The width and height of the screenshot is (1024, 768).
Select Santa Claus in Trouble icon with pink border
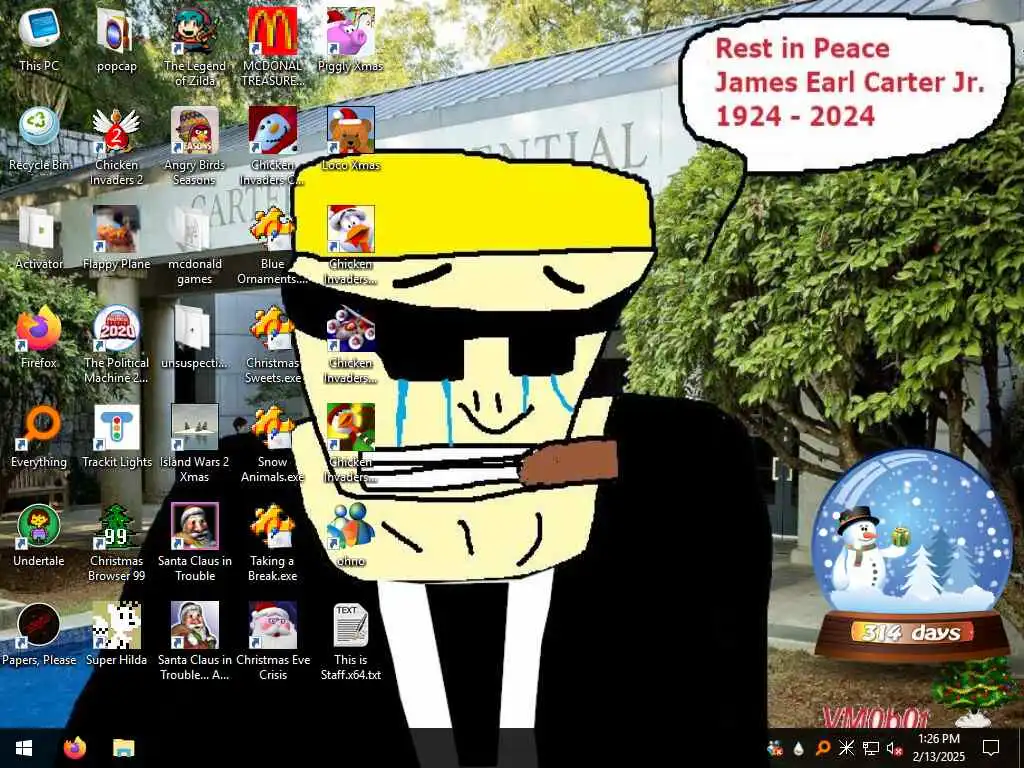click(x=195, y=543)
